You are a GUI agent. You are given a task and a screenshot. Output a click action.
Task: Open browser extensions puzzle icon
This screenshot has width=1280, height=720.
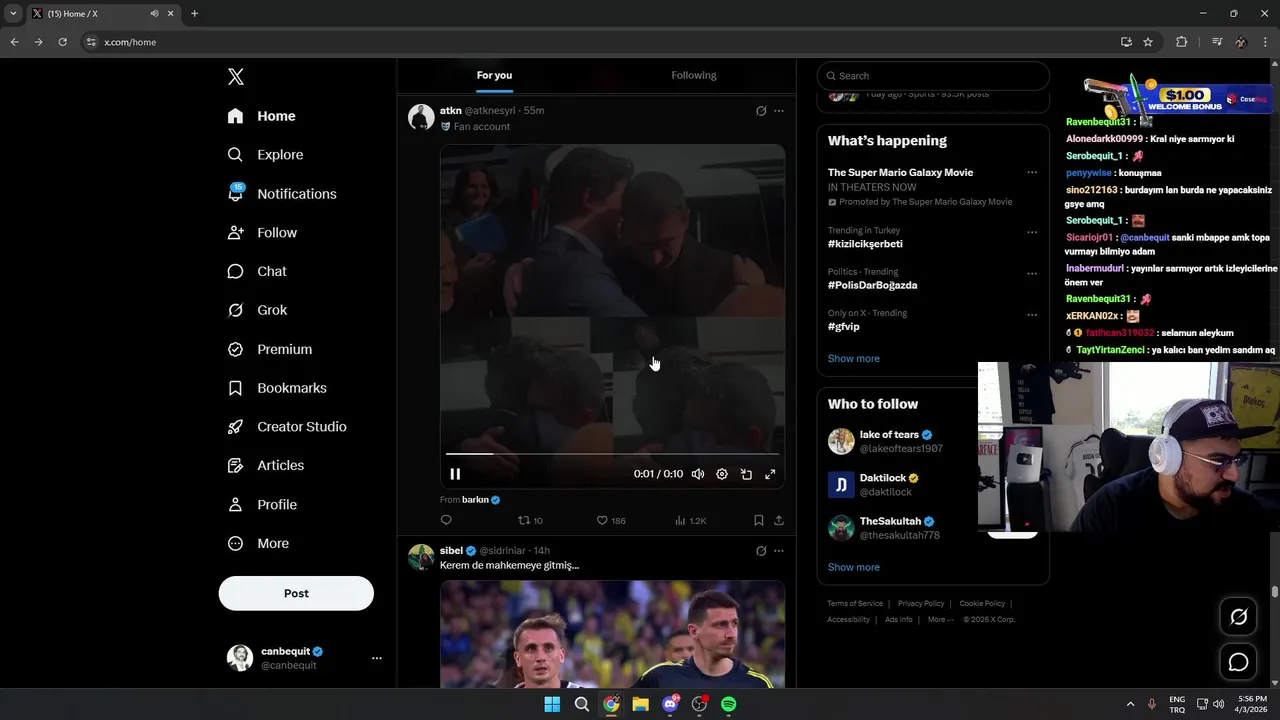[x=1181, y=42]
